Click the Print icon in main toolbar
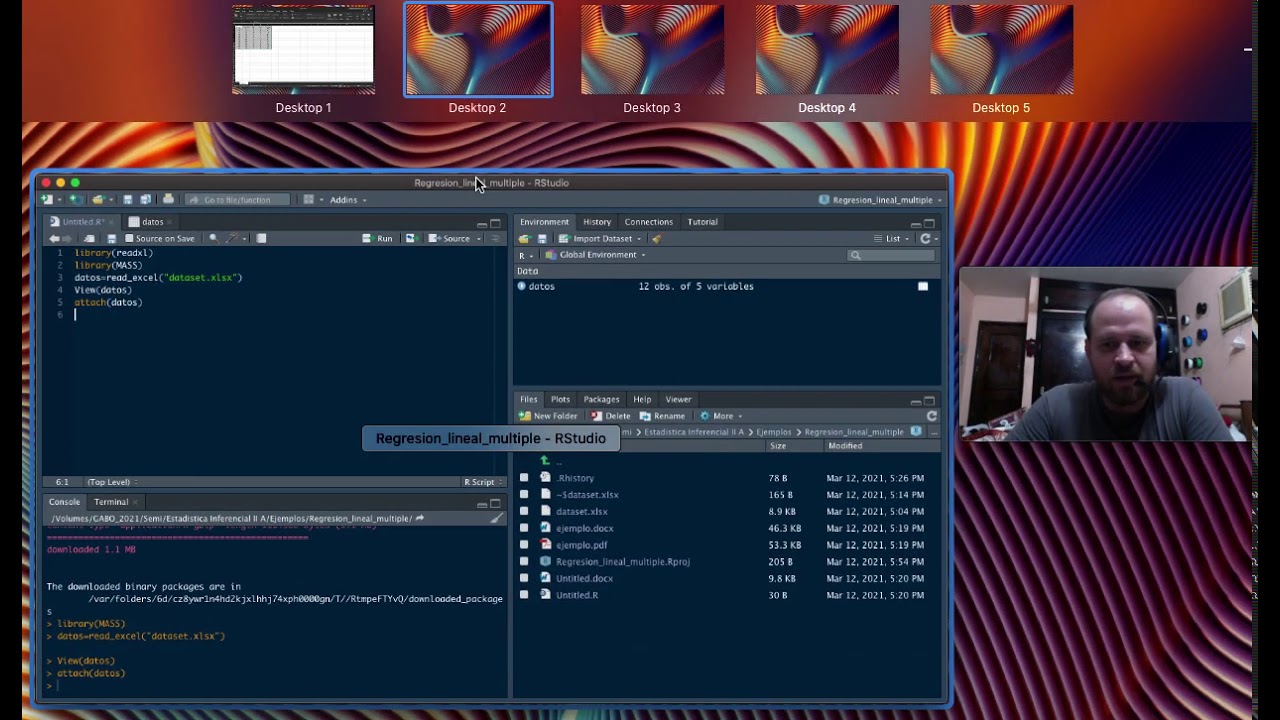The image size is (1280, 720). [x=168, y=199]
